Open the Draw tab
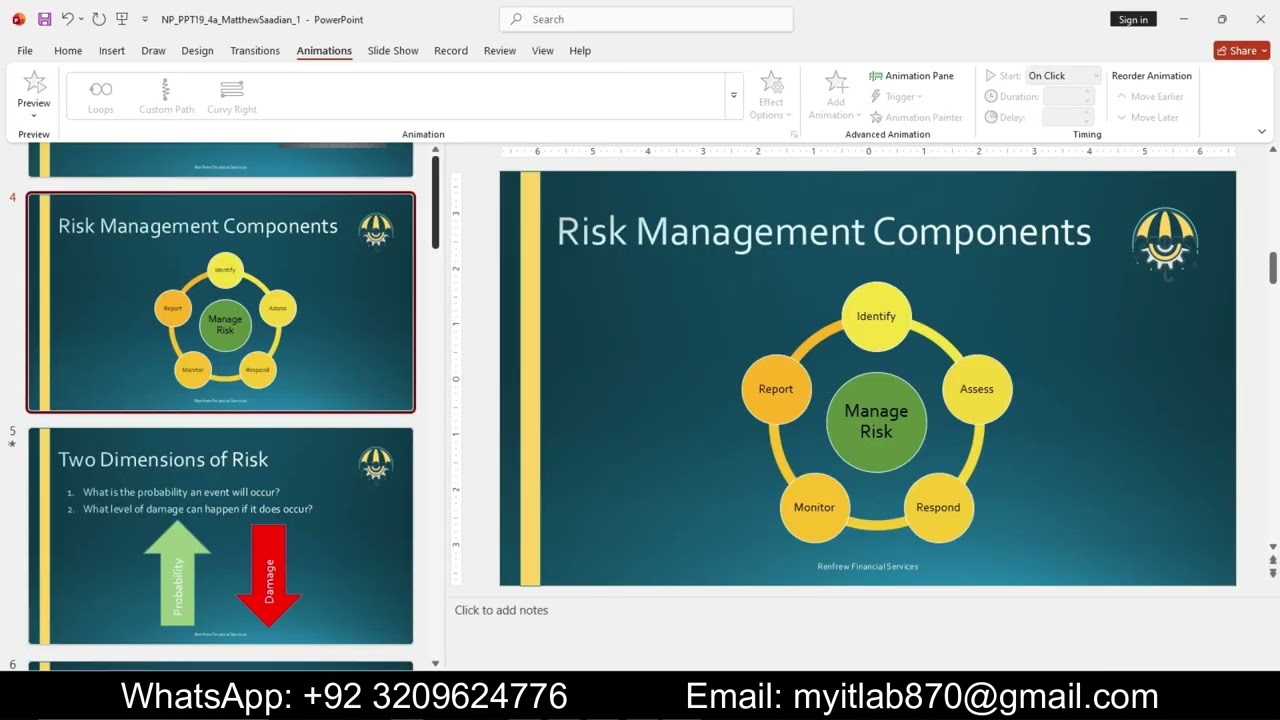This screenshot has height=720, width=1280. [x=153, y=50]
